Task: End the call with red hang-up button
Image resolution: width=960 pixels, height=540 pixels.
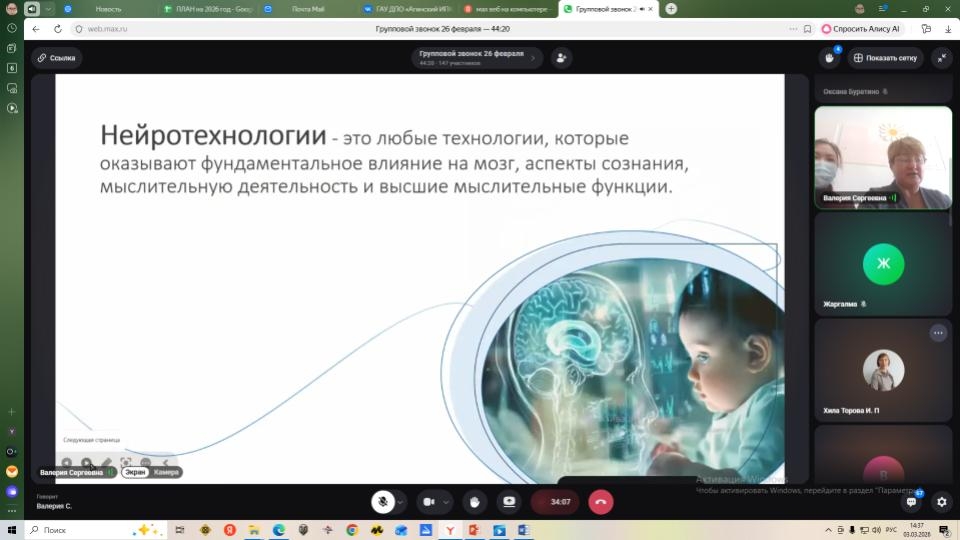Action: coord(601,501)
